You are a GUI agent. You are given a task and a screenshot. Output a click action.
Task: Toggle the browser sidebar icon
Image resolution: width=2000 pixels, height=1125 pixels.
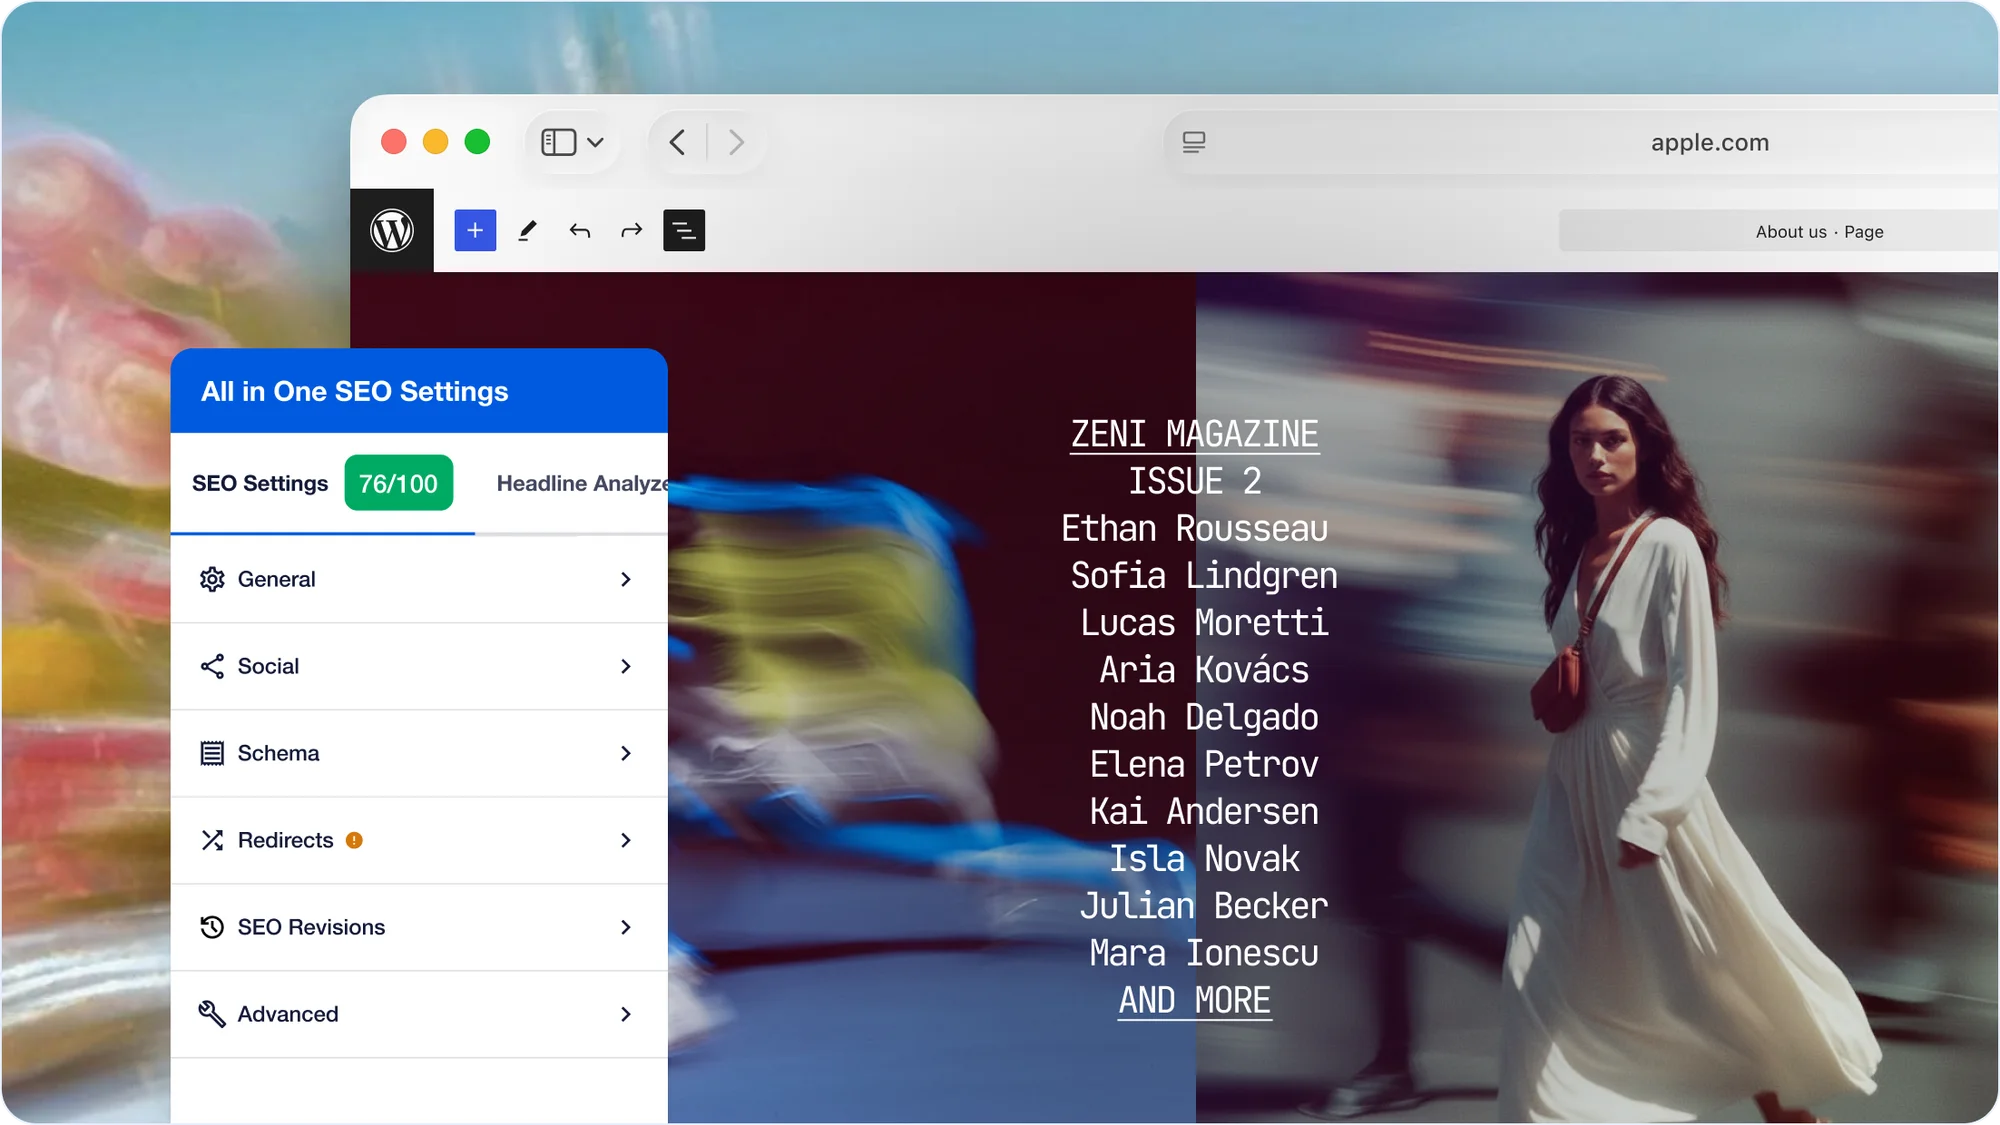[x=558, y=142]
